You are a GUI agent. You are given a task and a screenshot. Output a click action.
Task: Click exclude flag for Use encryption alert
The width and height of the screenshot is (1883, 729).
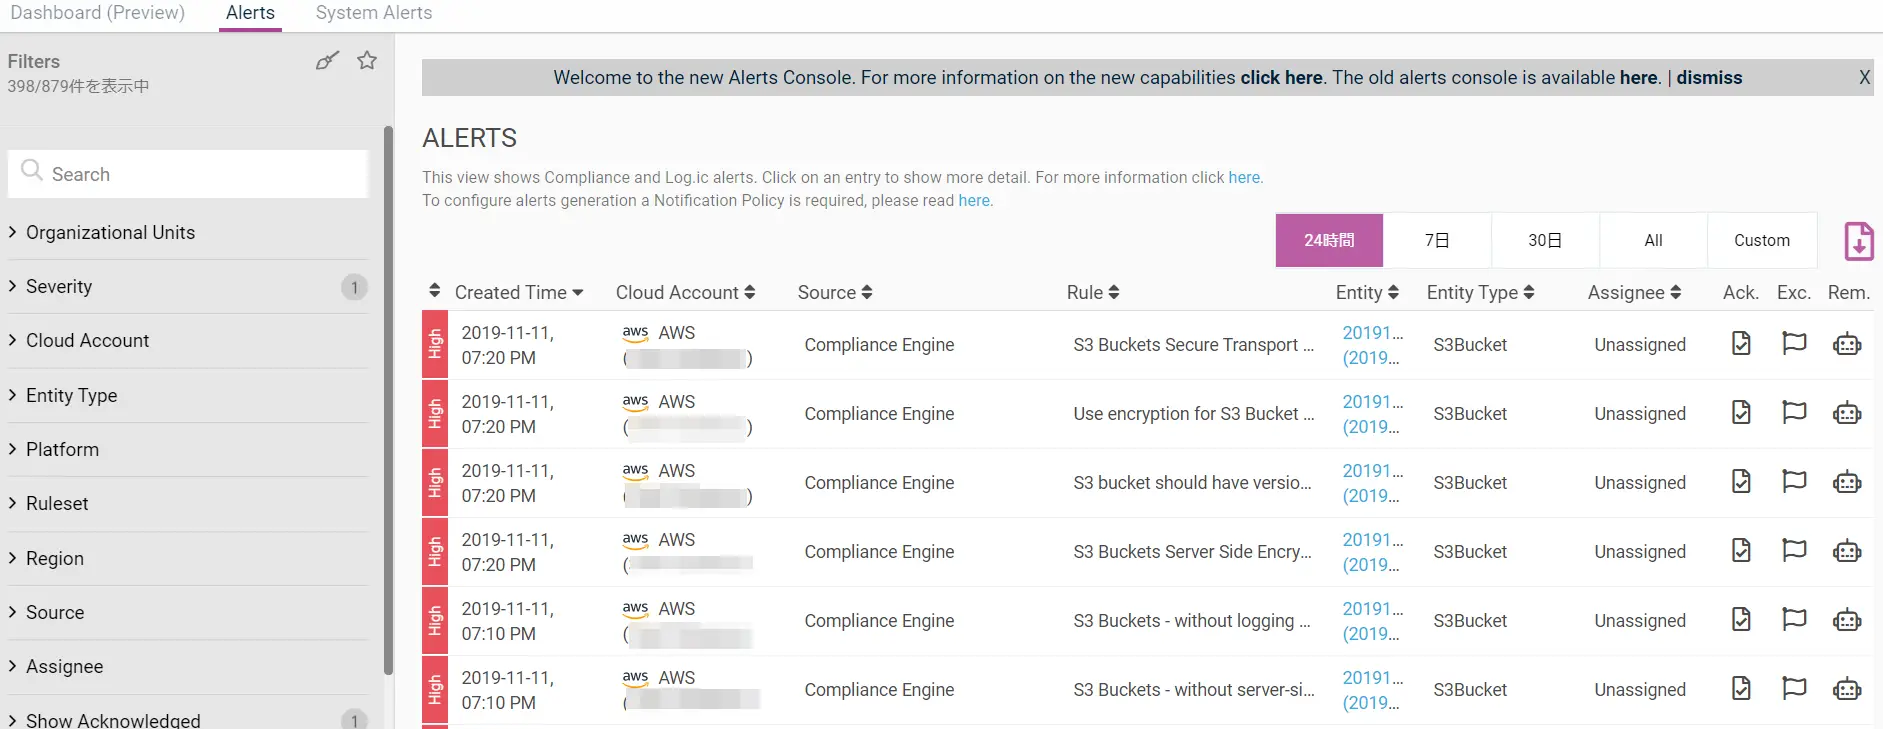click(1794, 412)
